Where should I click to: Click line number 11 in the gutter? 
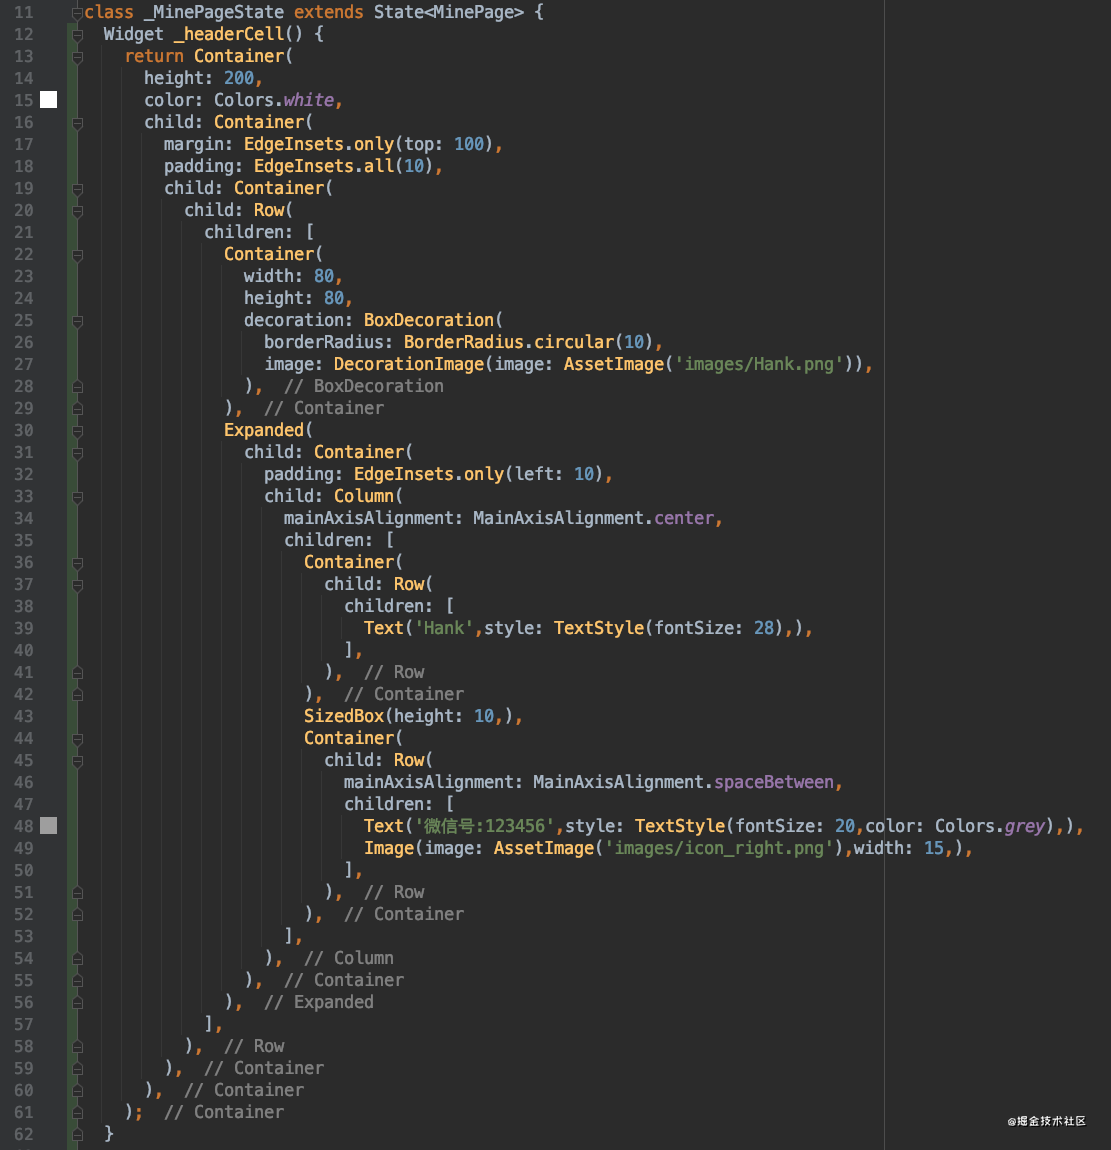tap(23, 12)
